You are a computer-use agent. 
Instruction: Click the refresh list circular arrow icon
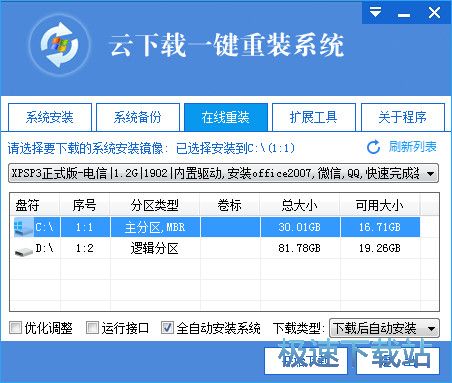[374, 147]
